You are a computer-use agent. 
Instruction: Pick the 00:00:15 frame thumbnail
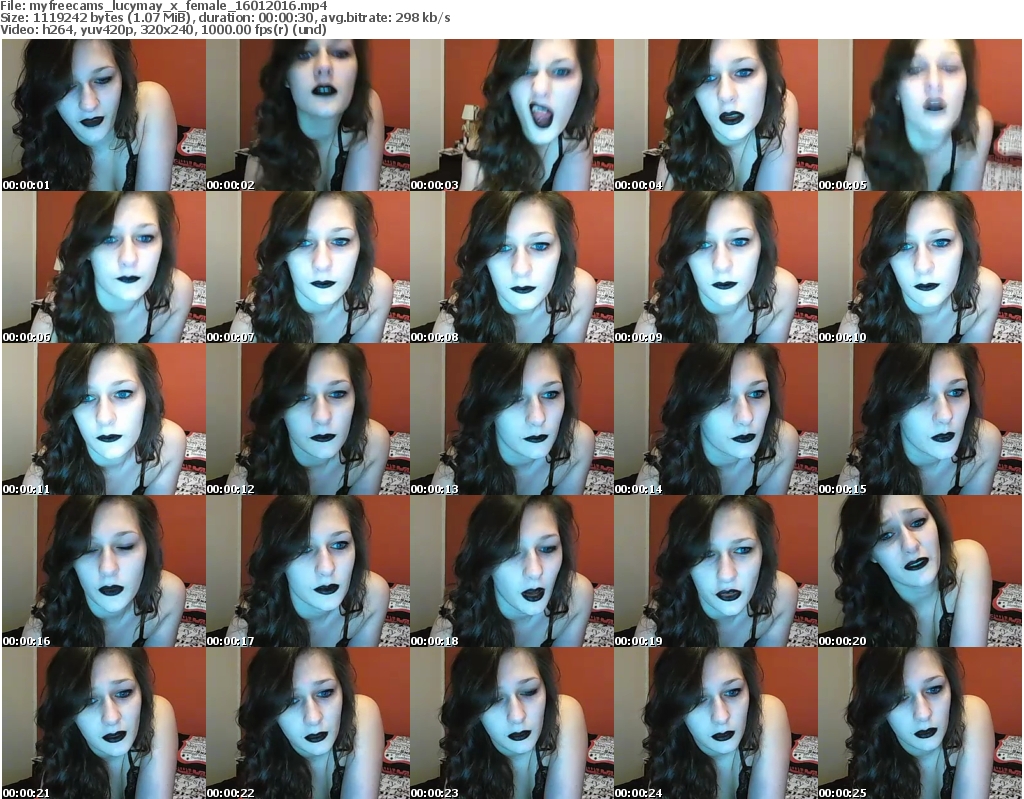point(920,419)
